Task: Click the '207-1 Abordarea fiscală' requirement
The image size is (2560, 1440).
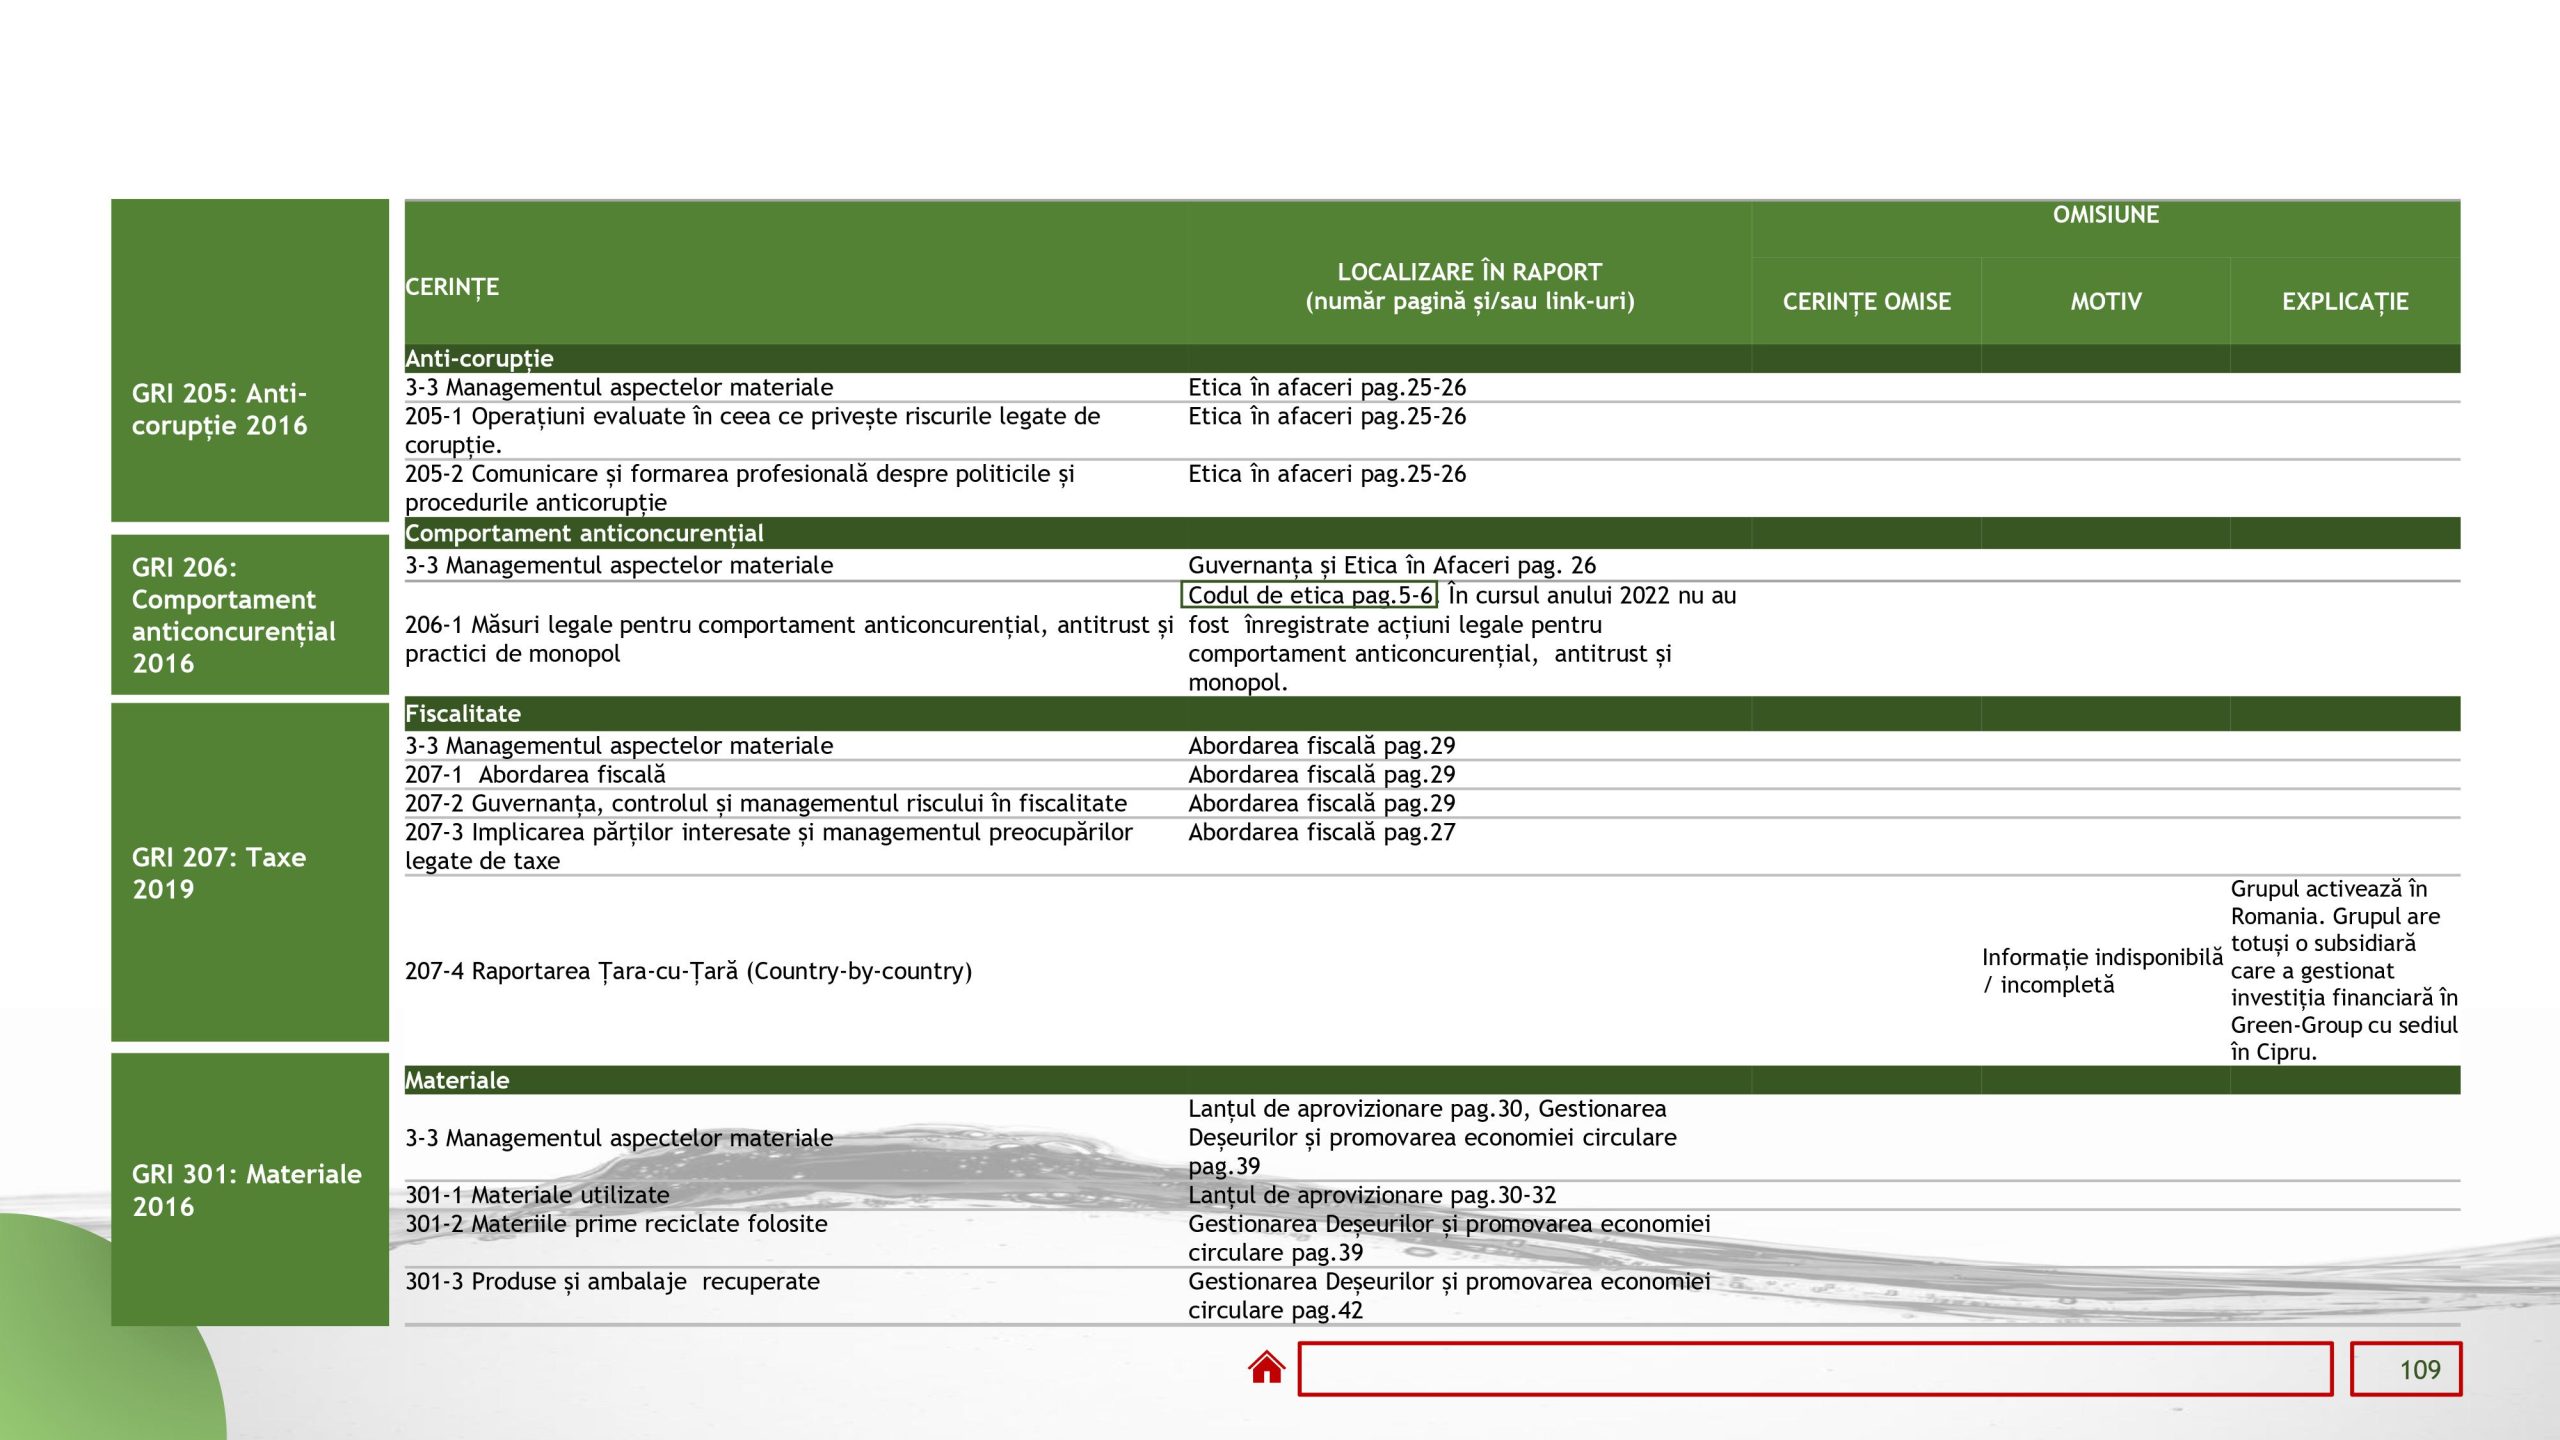Action: tap(535, 774)
